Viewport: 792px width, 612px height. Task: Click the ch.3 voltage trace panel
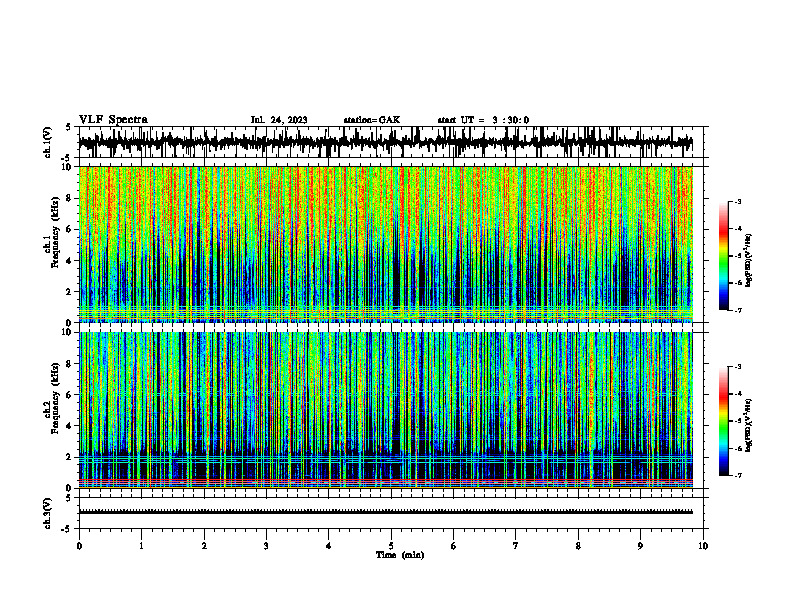393,513
